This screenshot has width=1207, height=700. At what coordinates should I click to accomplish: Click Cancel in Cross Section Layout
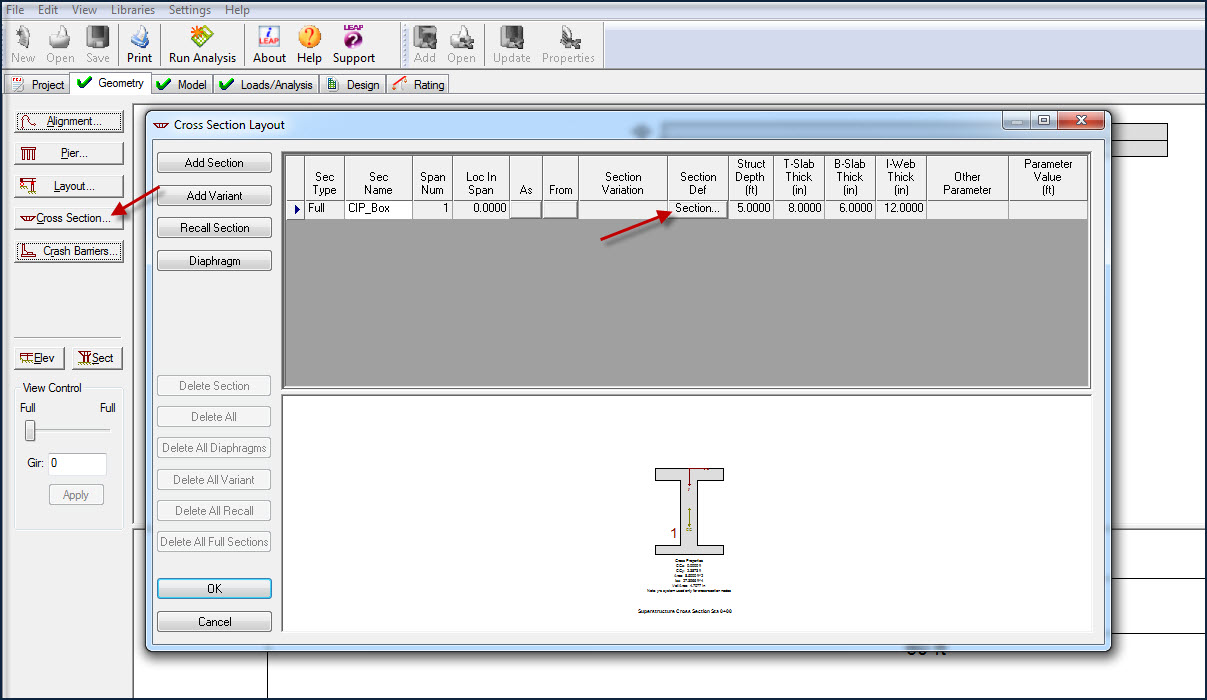214,622
